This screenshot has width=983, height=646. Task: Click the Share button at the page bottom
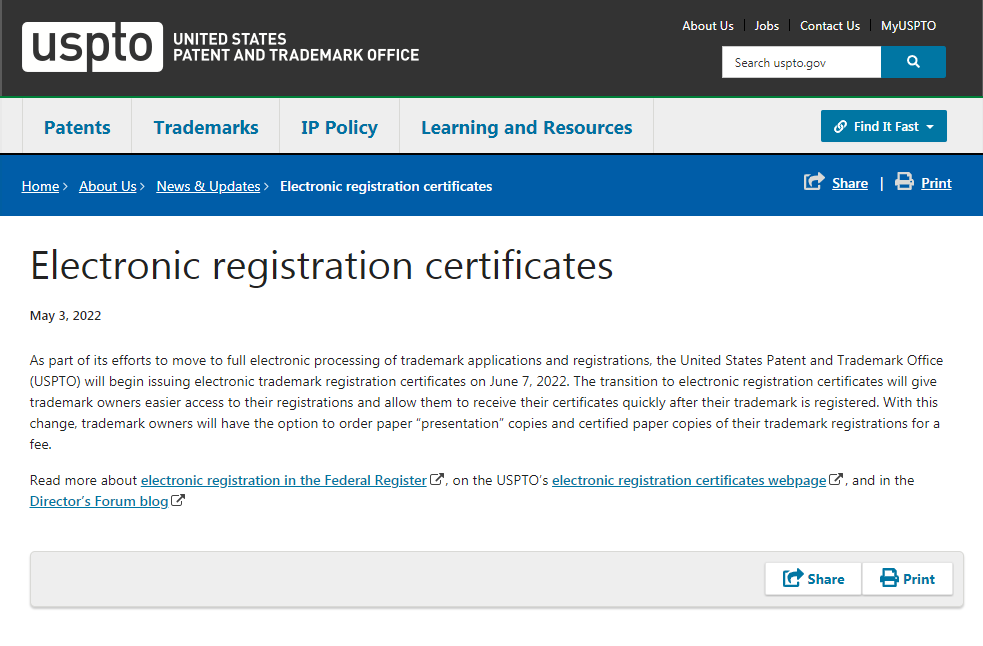[813, 579]
